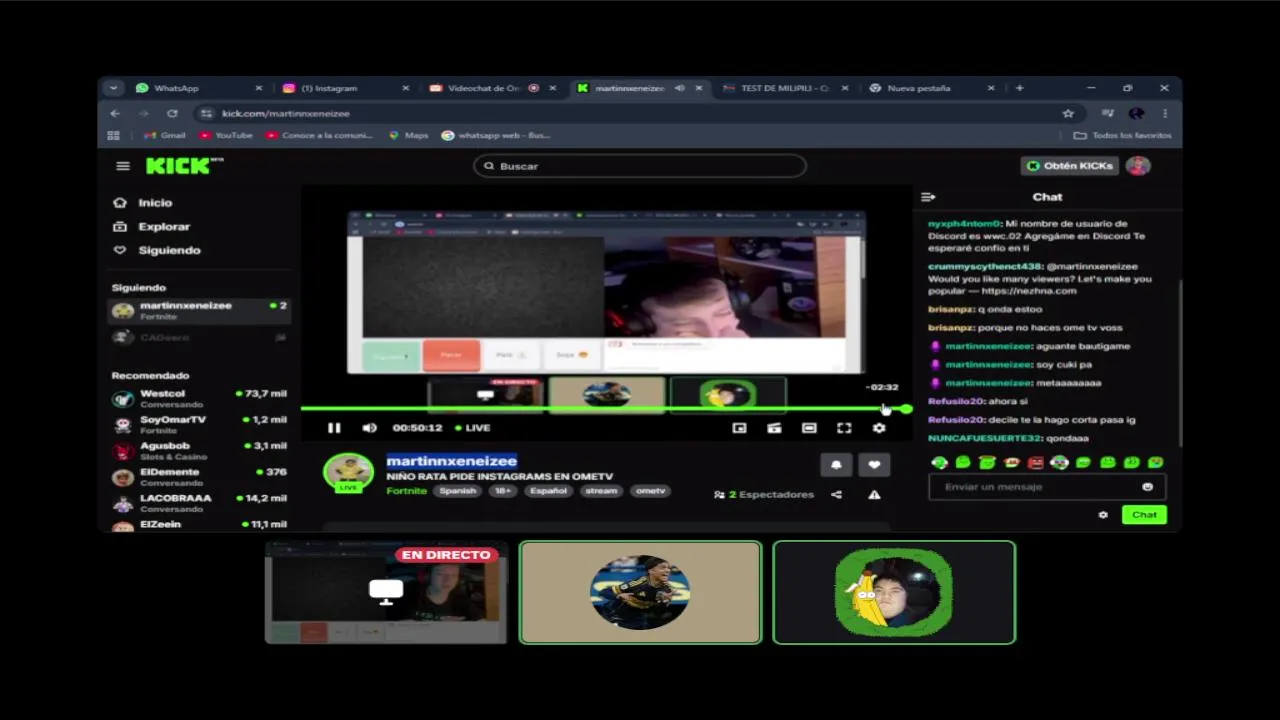Open the Chrome three-dot menu
The image size is (1280, 720).
tap(1165, 114)
